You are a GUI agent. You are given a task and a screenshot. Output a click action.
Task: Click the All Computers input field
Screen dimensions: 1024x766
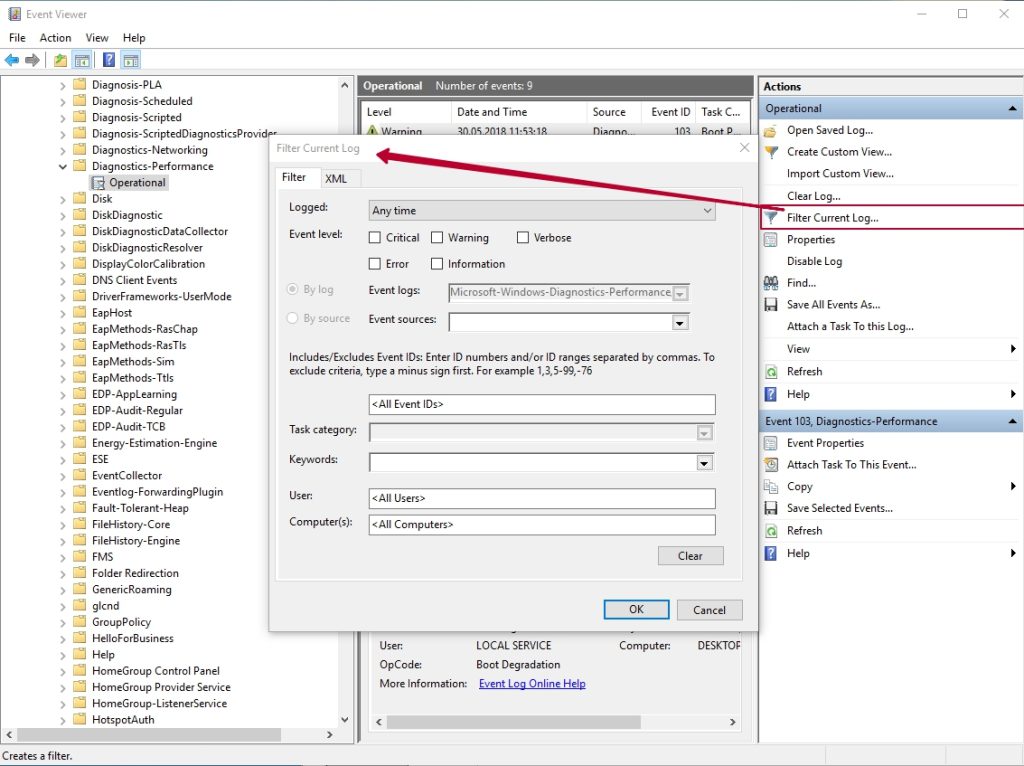(x=541, y=524)
